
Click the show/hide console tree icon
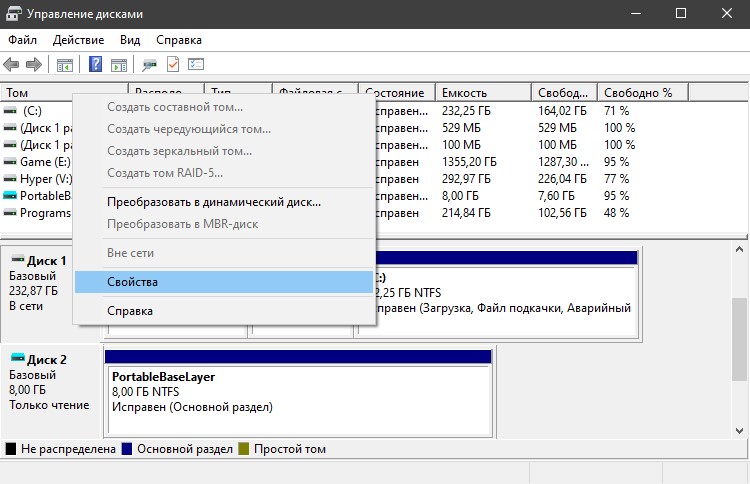tap(65, 65)
